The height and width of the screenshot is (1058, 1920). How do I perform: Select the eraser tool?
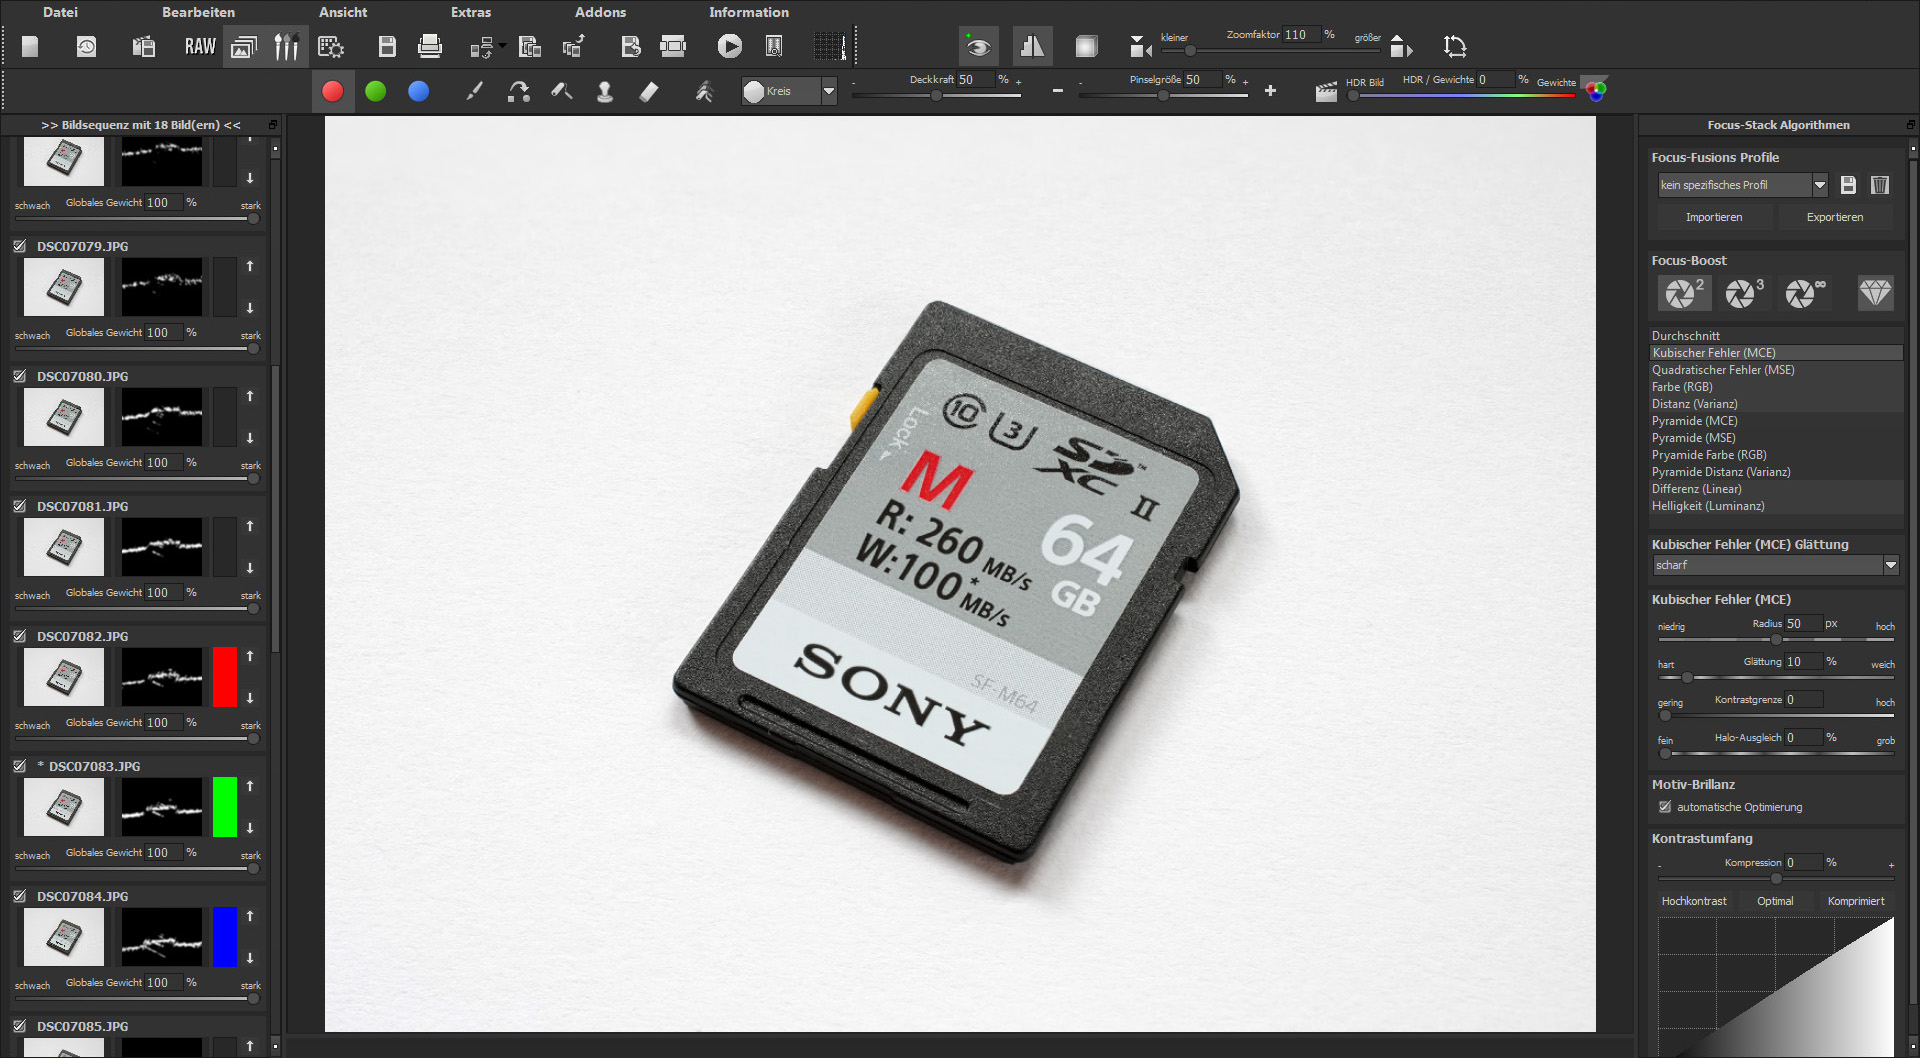point(649,91)
